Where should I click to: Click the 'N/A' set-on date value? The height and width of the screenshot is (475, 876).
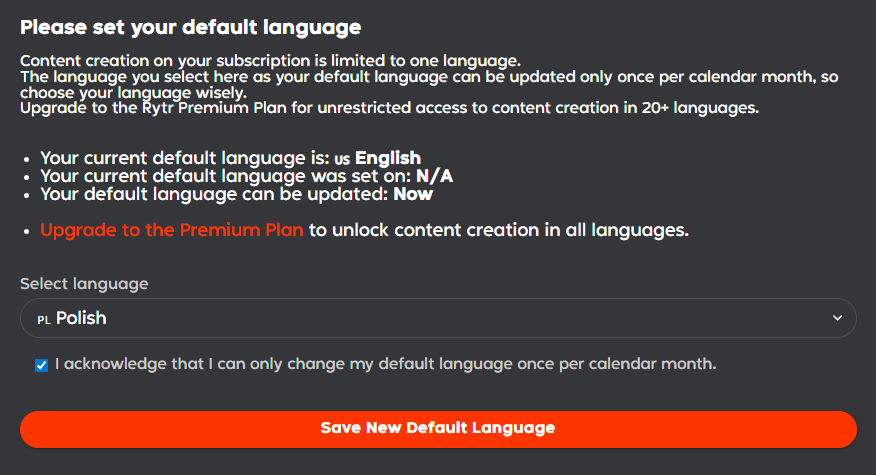tap(434, 175)
